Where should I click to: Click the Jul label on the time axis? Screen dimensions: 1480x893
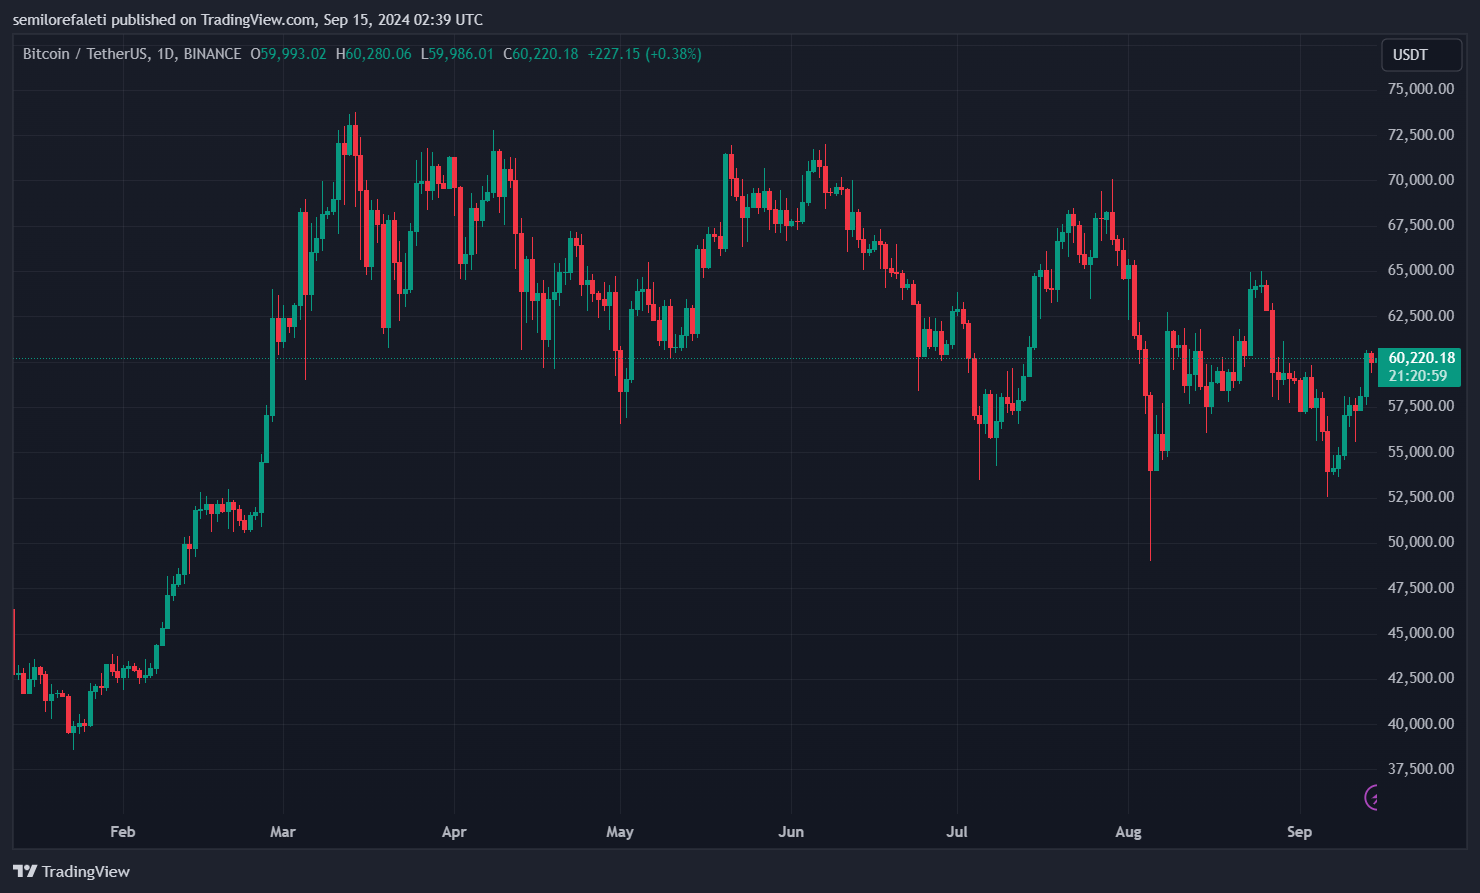(x=957, y=832)
